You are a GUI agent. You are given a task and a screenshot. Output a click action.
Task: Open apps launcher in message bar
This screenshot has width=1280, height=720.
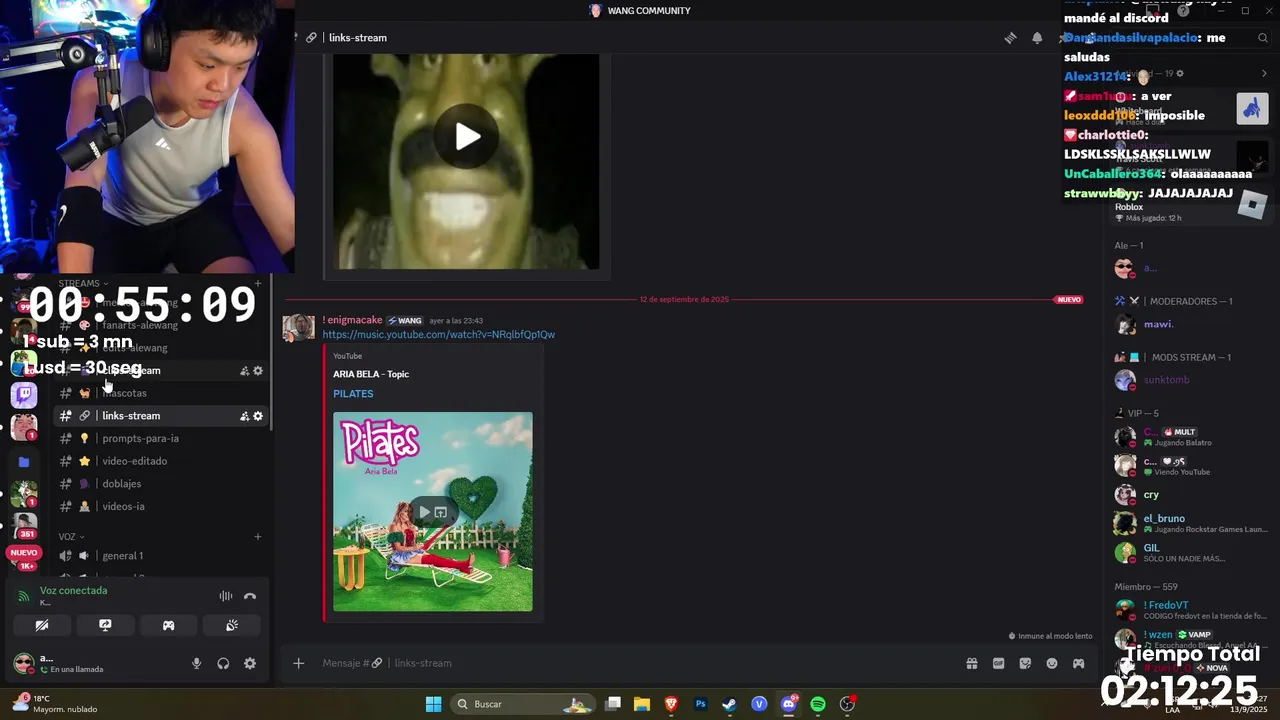[x=1078, y=663]
